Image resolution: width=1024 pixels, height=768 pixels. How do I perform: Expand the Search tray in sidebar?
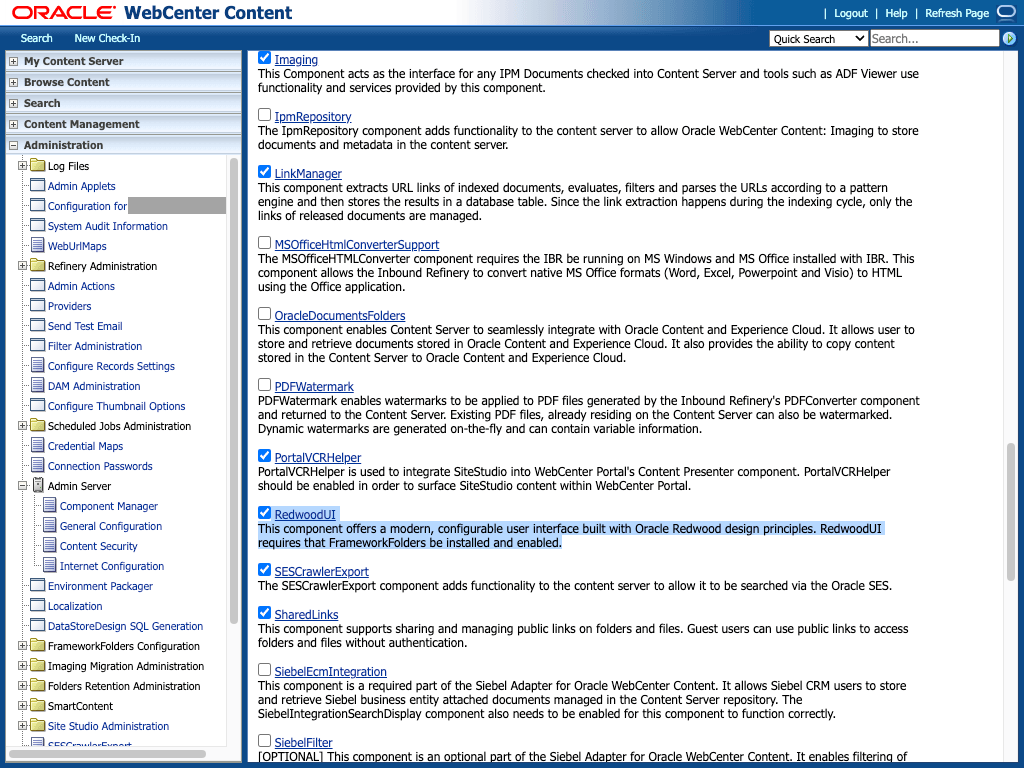click(13, 103)
